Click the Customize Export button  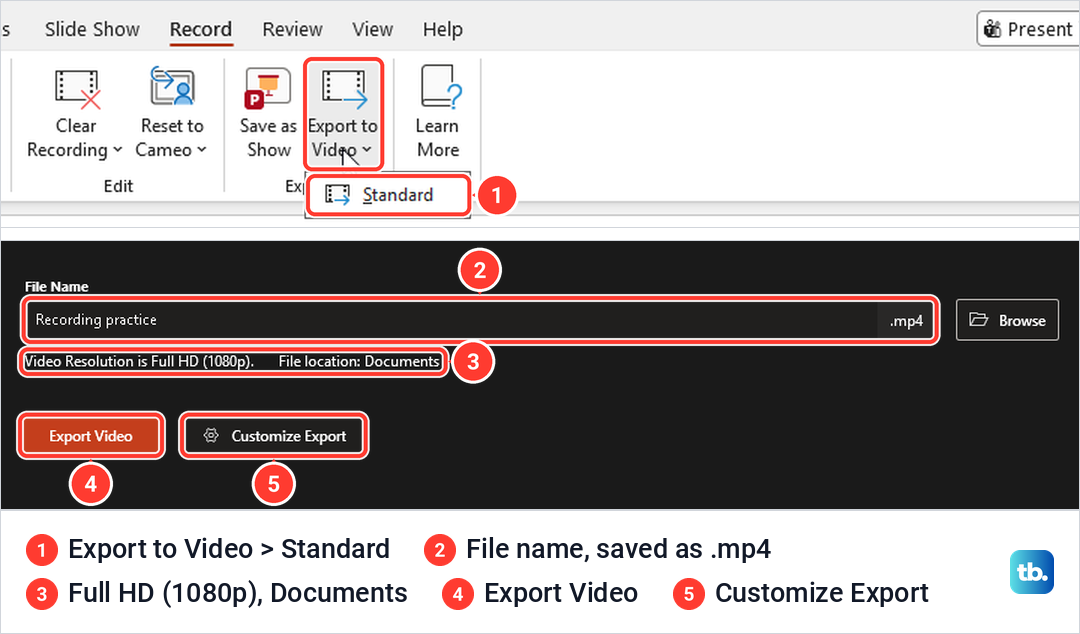274,436
